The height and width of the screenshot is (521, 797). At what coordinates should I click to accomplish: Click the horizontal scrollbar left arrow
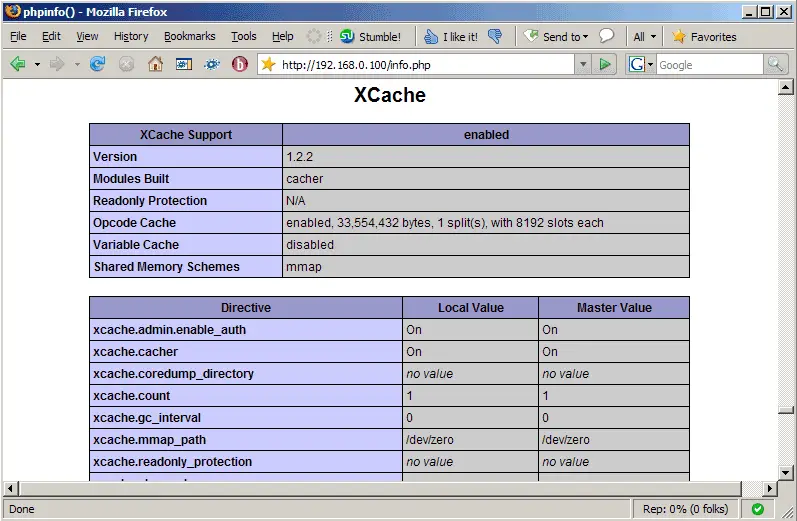point(10,488)
